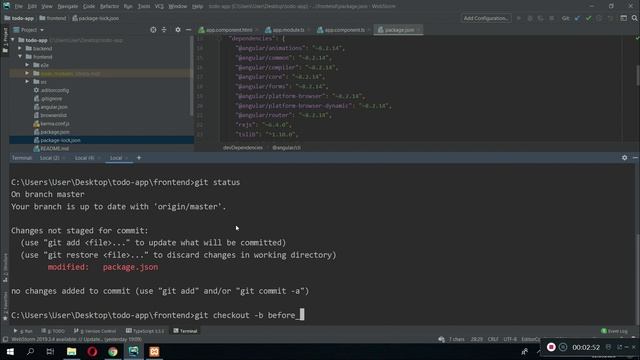Collapse the todo-app root folder

pos(13,40)
